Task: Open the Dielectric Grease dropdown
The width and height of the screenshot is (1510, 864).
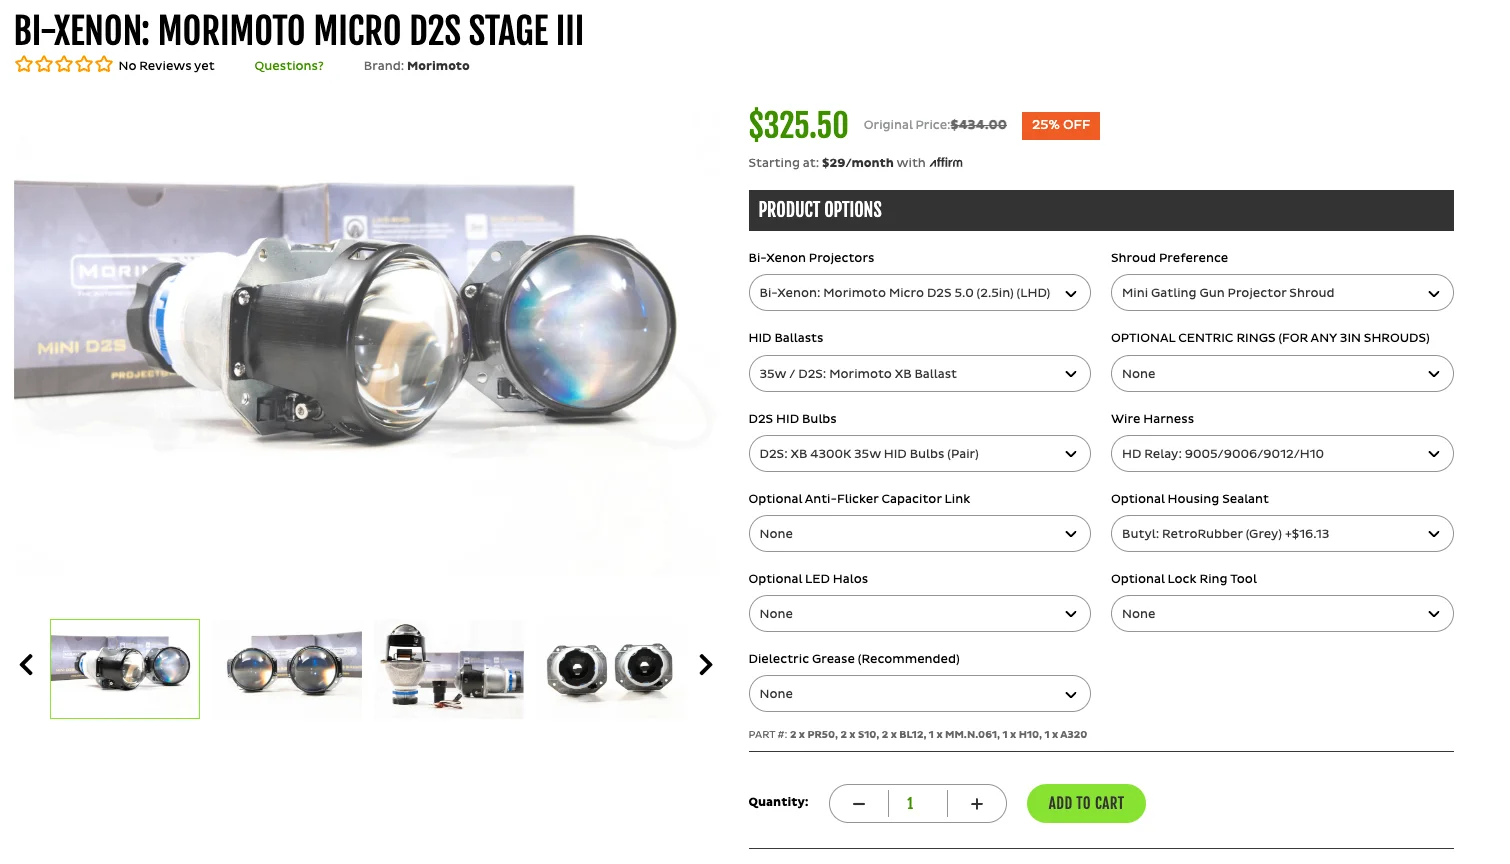Action: click(919, 694)
